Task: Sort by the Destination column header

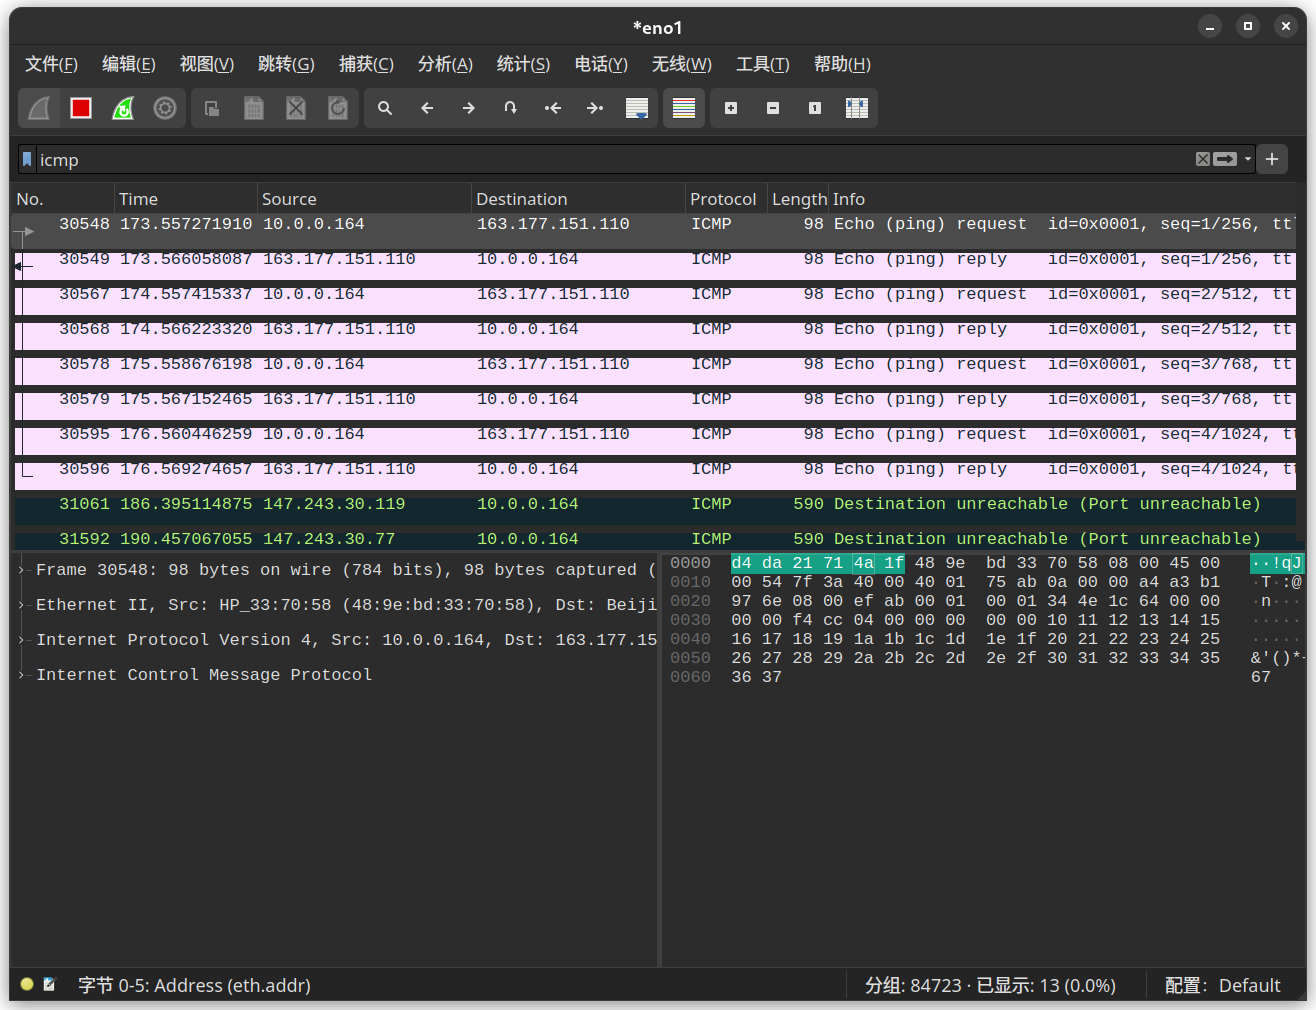Action: pyautogui.click(x=578, y=199)
